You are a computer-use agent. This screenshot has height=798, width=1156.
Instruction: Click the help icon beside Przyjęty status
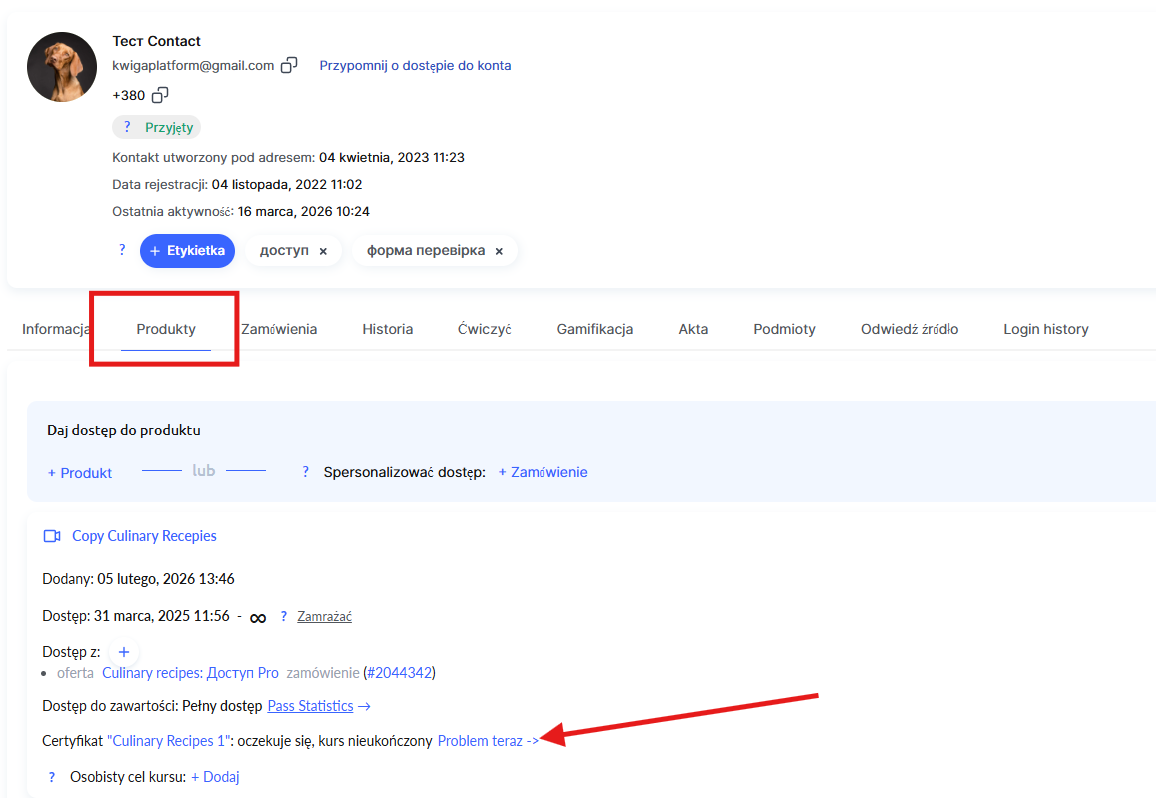[x=127, y=127]
